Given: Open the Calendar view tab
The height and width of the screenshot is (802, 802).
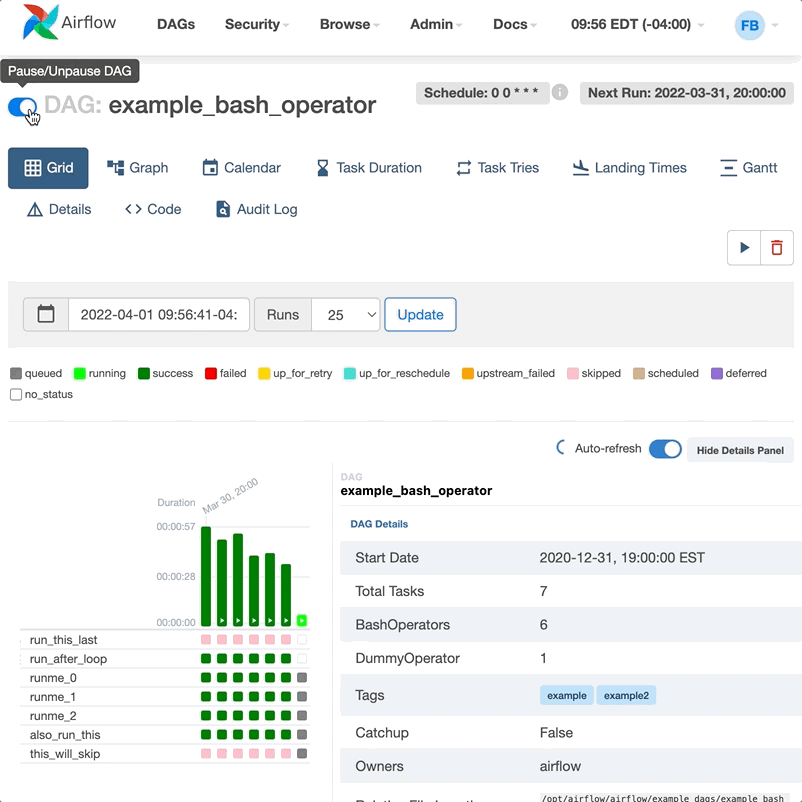Looking at the screenshot, I should pyautogui.click(x=242, y=168).
